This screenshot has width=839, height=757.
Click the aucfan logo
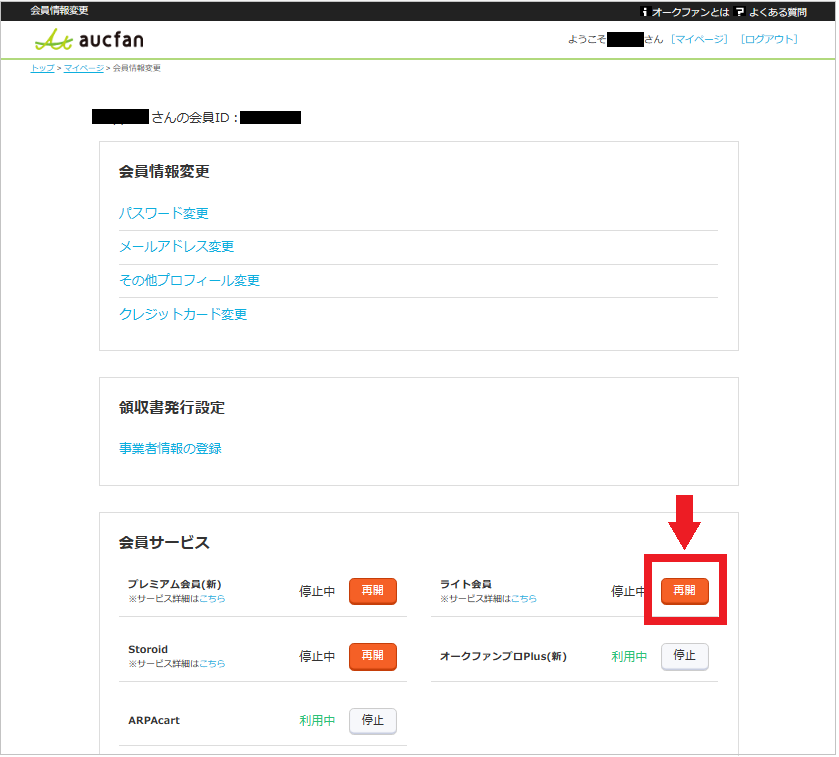[x=89, y=40]
